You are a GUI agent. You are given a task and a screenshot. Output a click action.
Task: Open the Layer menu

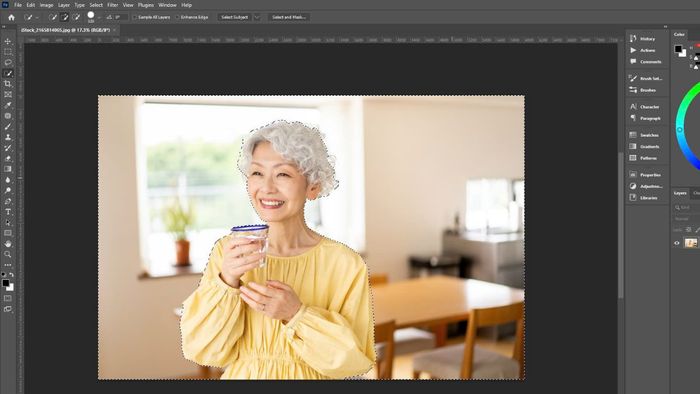click(64, 5)
